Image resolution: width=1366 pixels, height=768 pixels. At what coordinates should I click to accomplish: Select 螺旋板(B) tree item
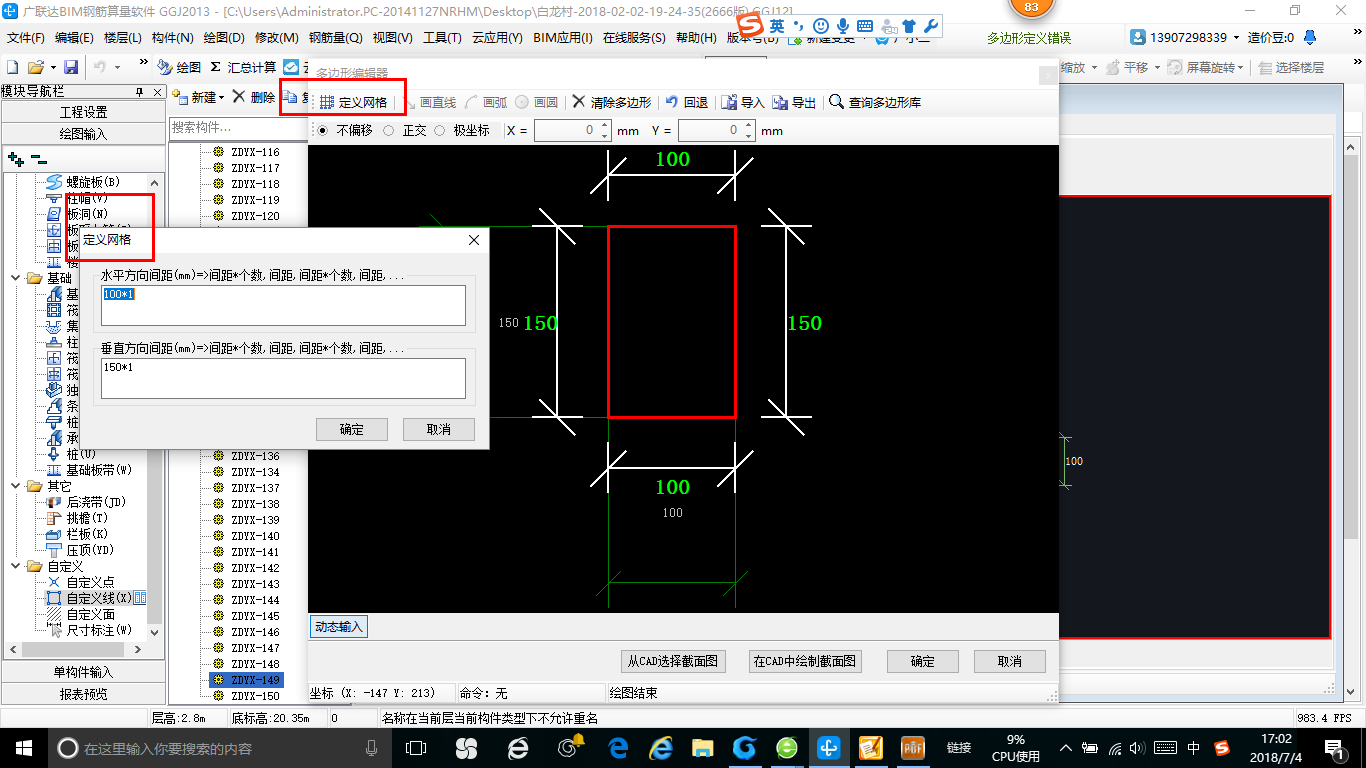click(x=83, y=182)
